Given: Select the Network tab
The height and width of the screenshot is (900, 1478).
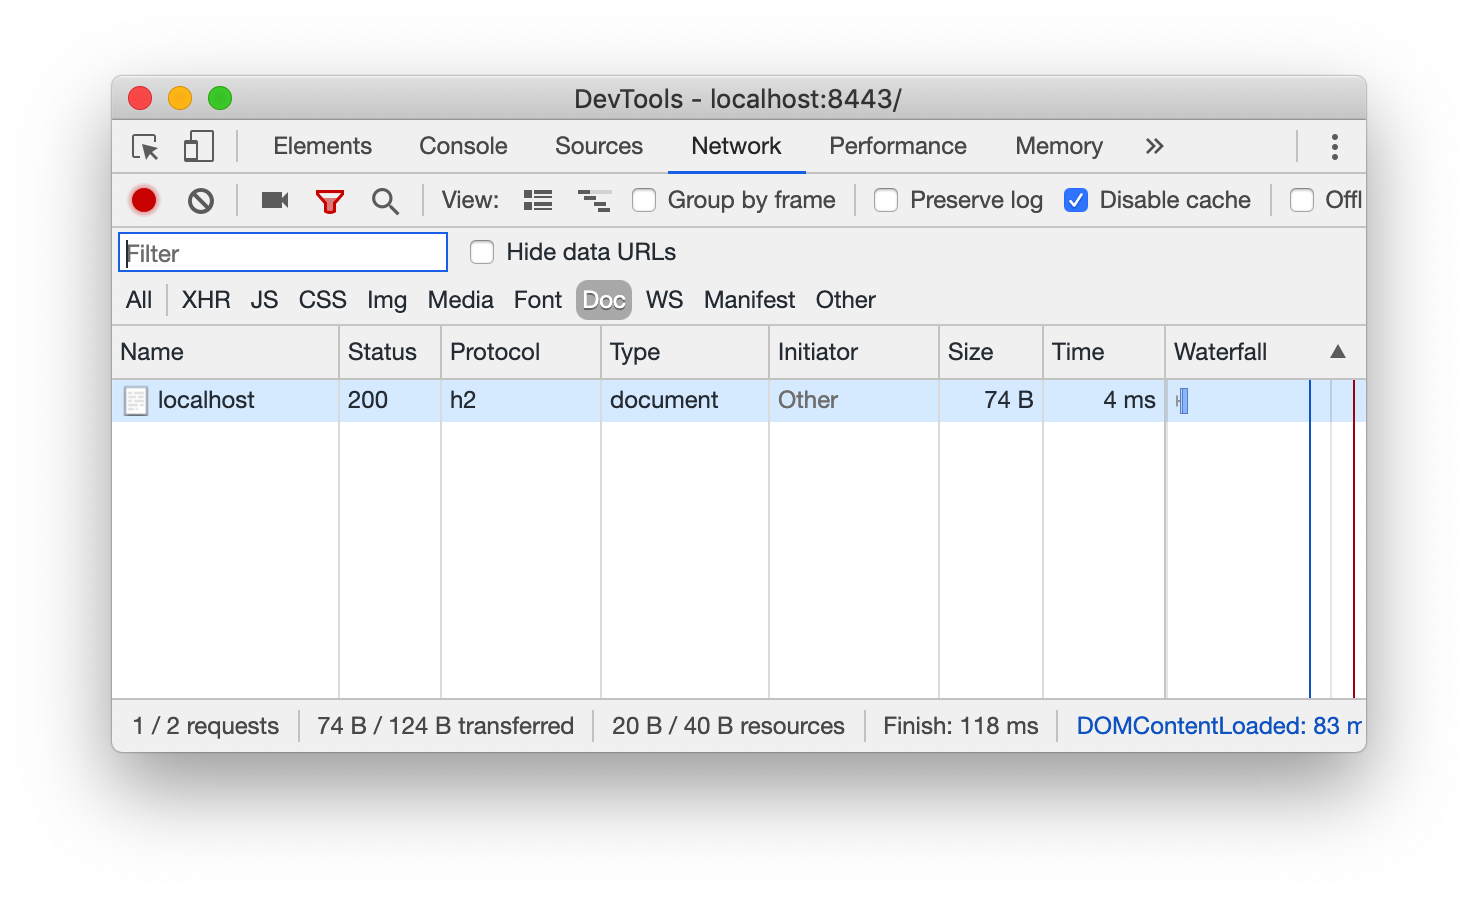Looking at the screenshot, I should point(736,146).
